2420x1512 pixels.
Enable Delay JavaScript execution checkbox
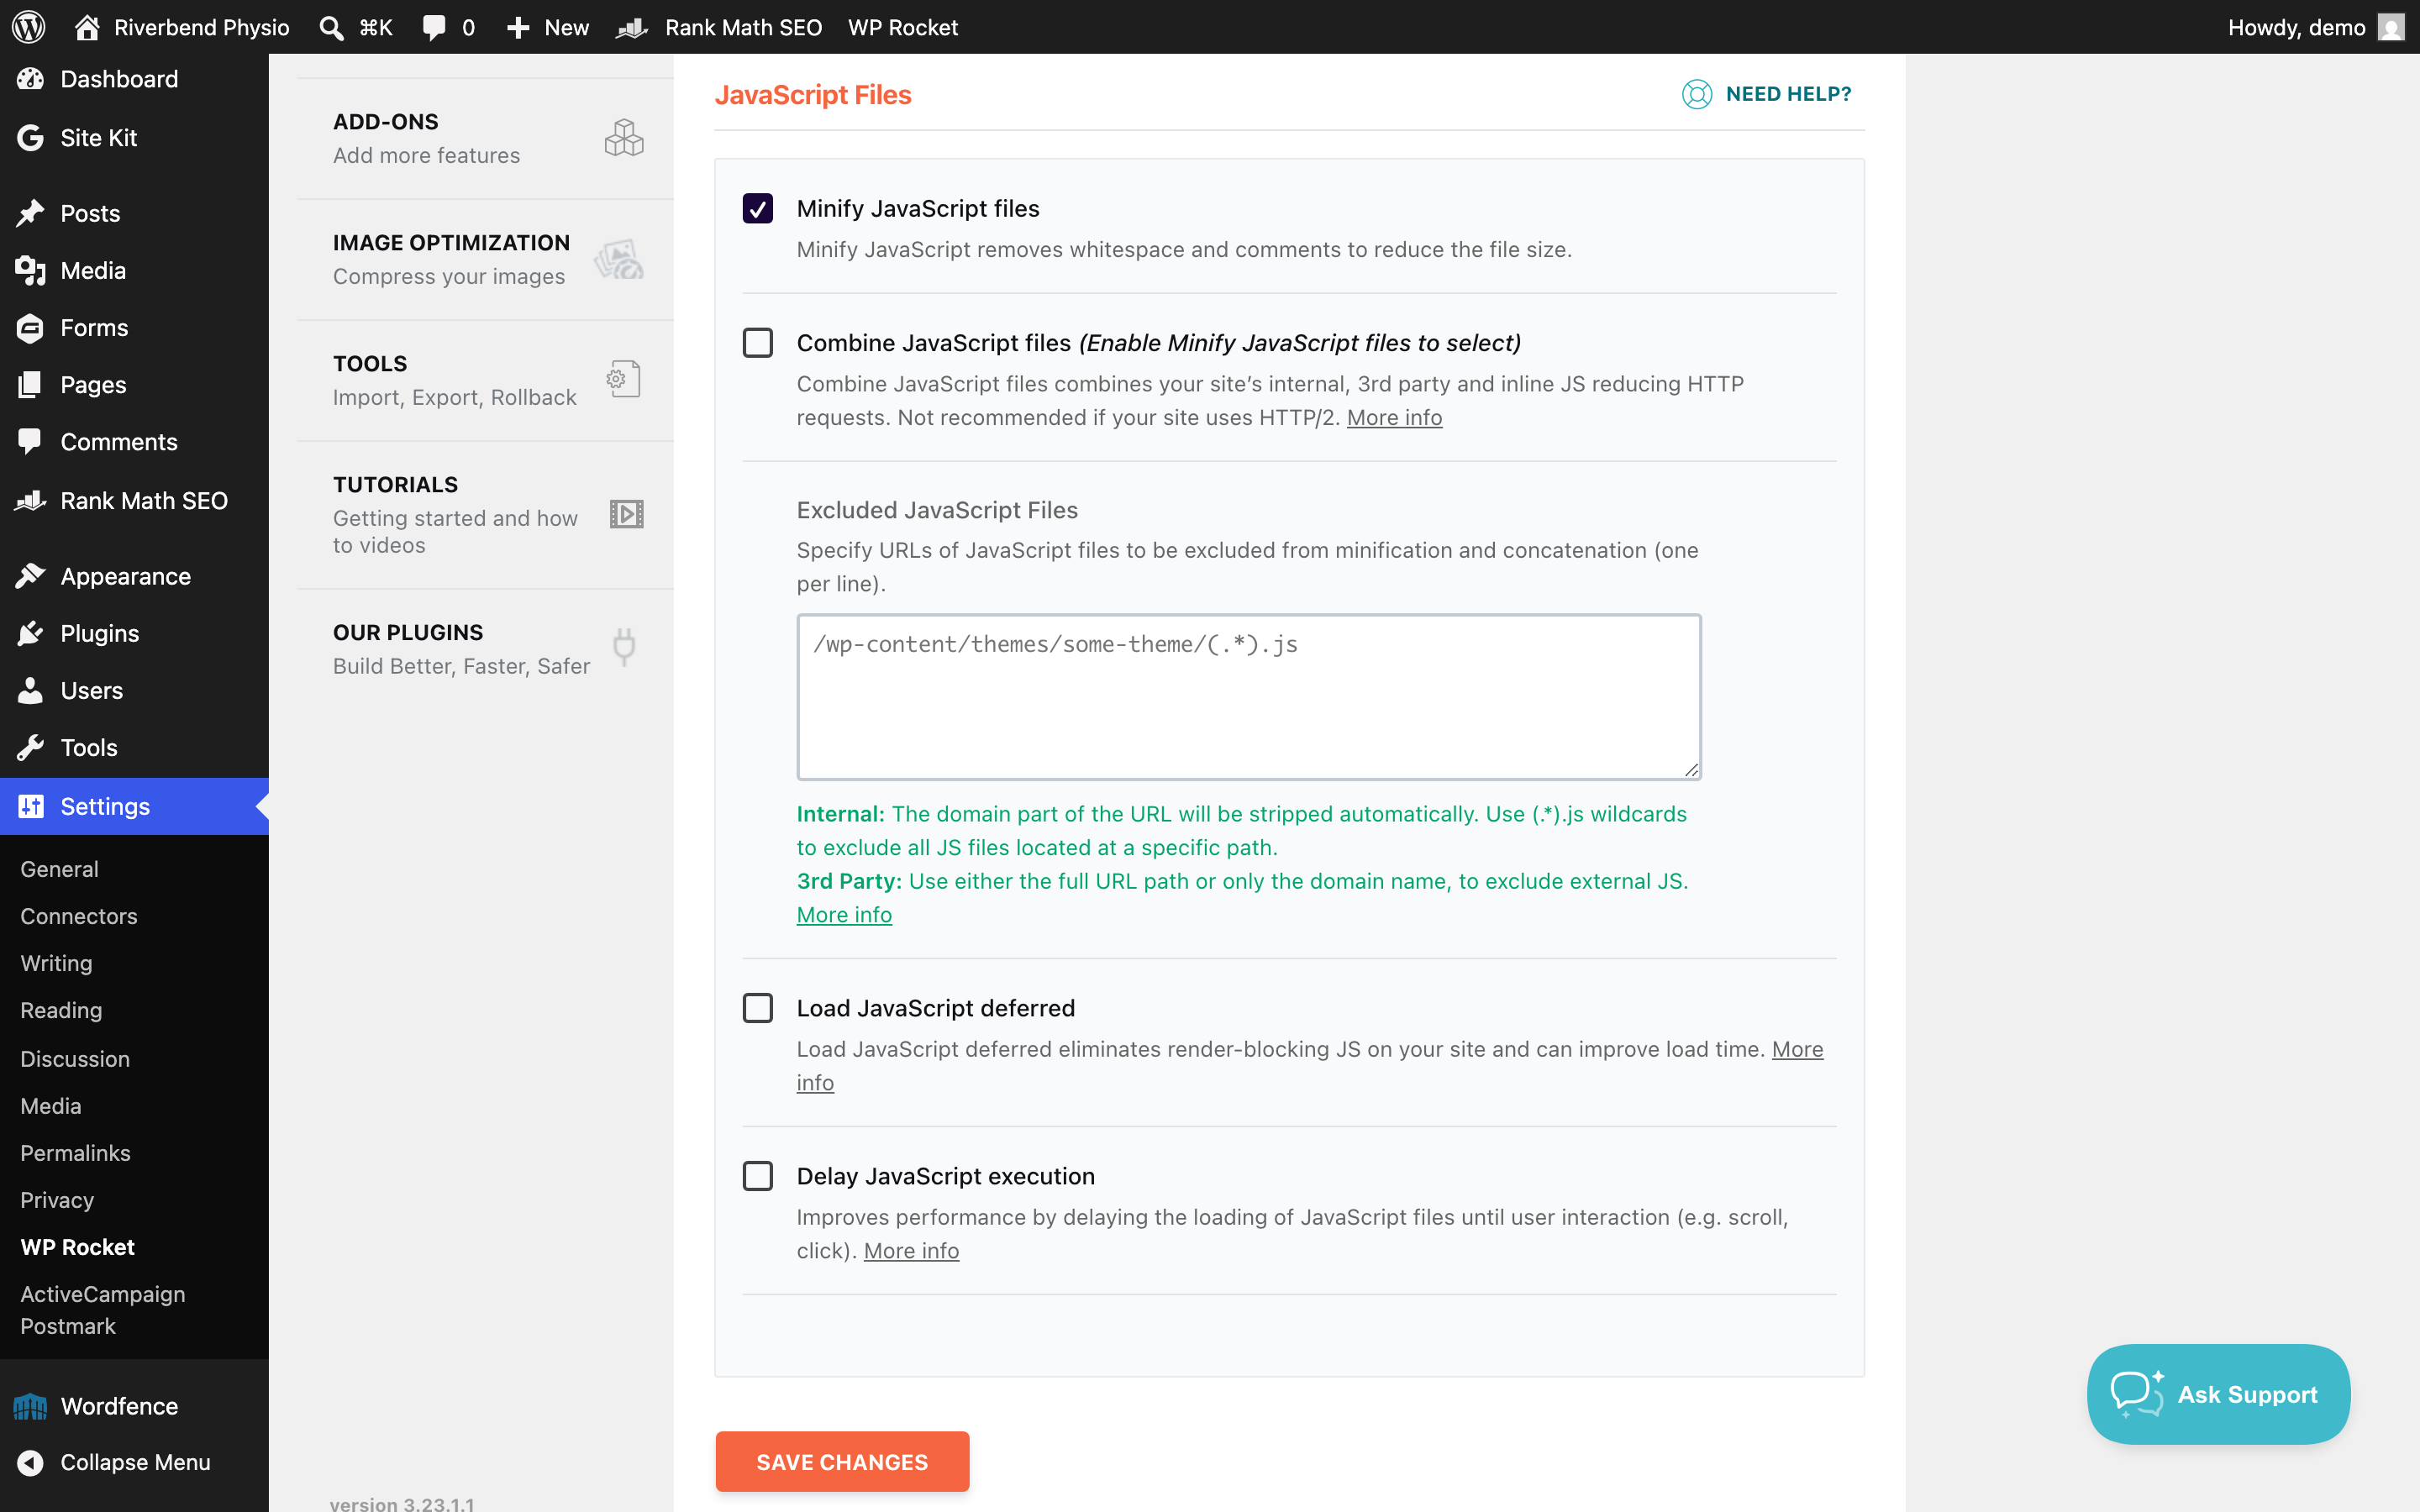tap(758, 1176)
